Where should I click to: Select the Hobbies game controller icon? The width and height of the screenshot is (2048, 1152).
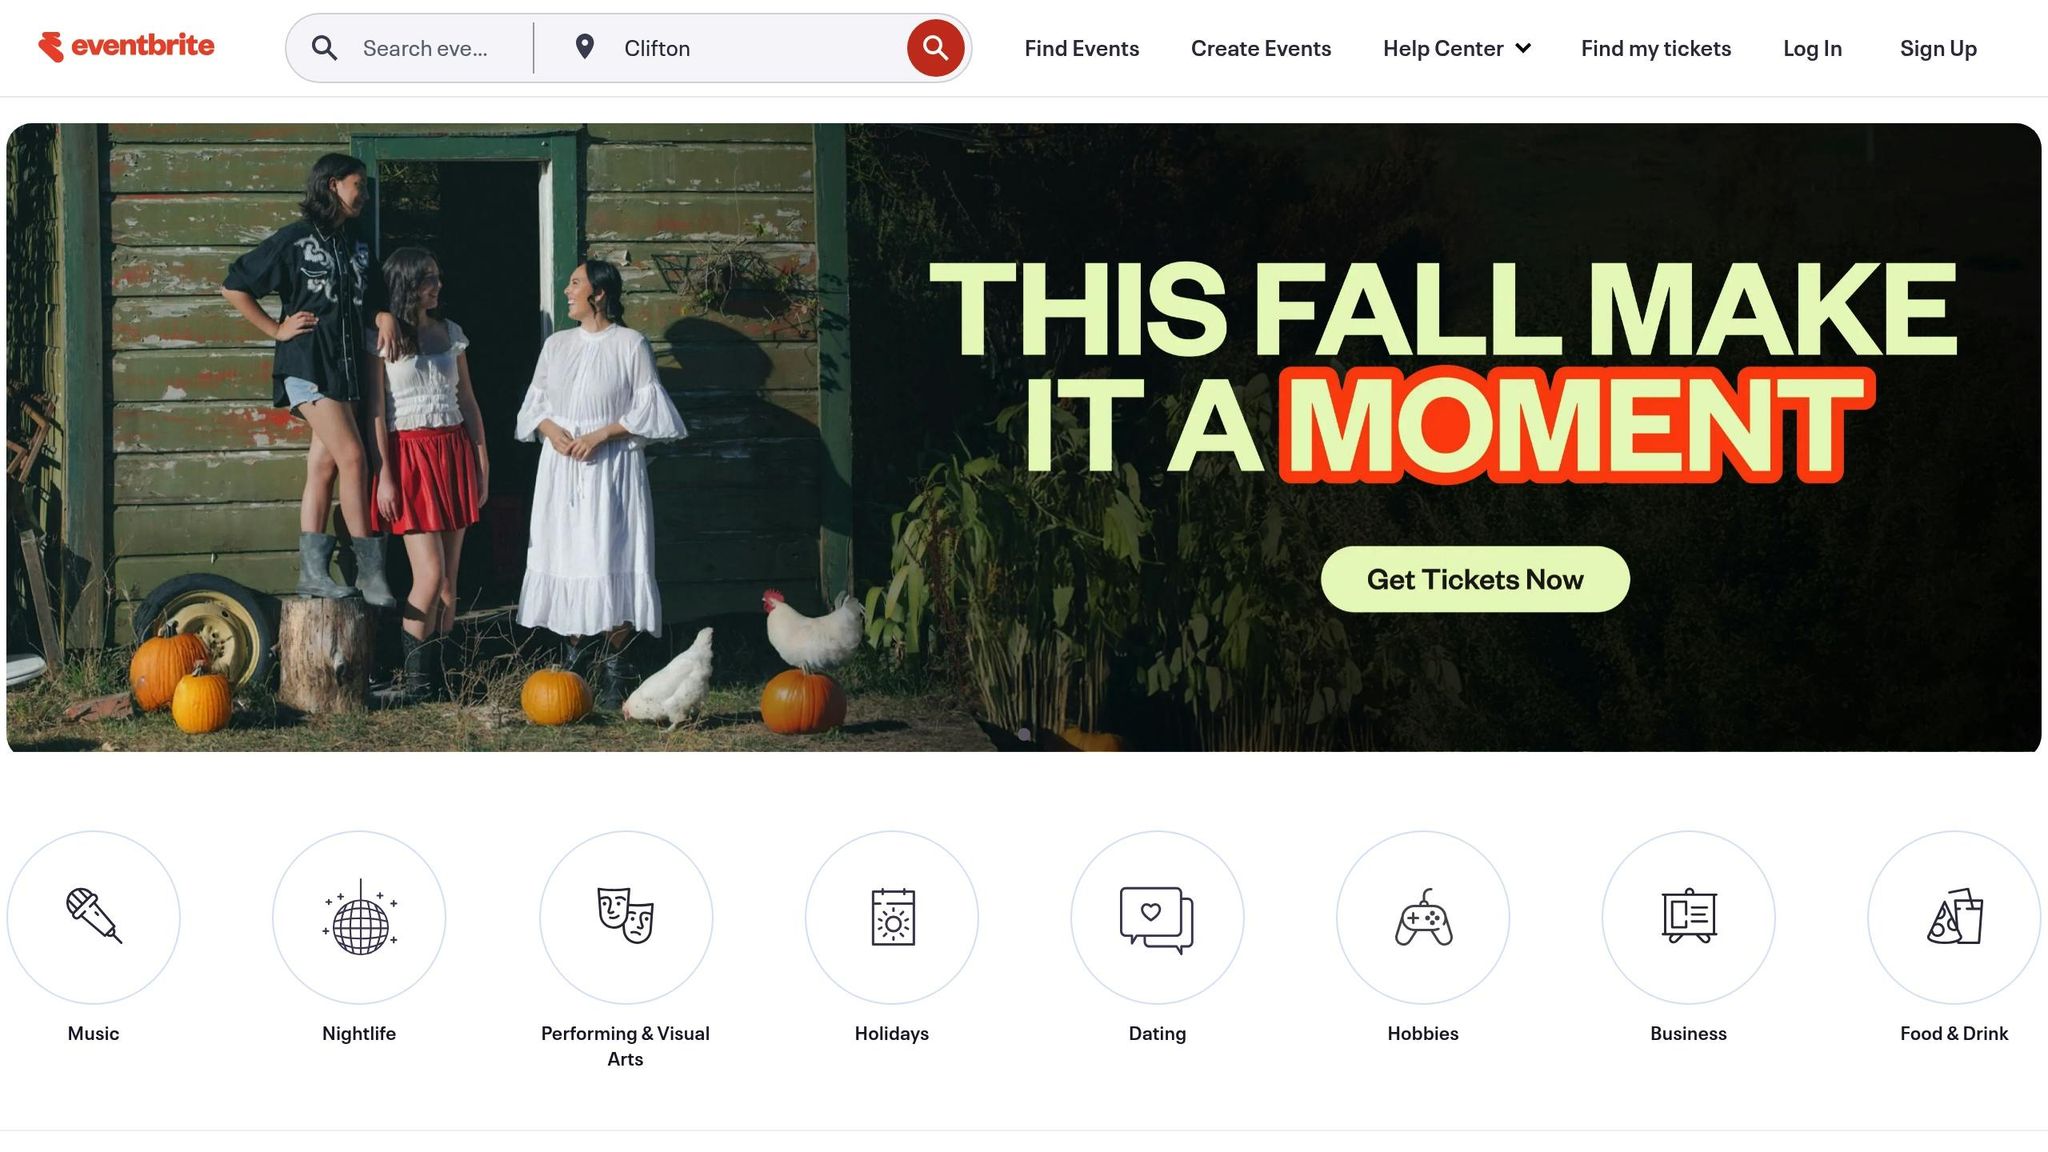point(1423,917)
